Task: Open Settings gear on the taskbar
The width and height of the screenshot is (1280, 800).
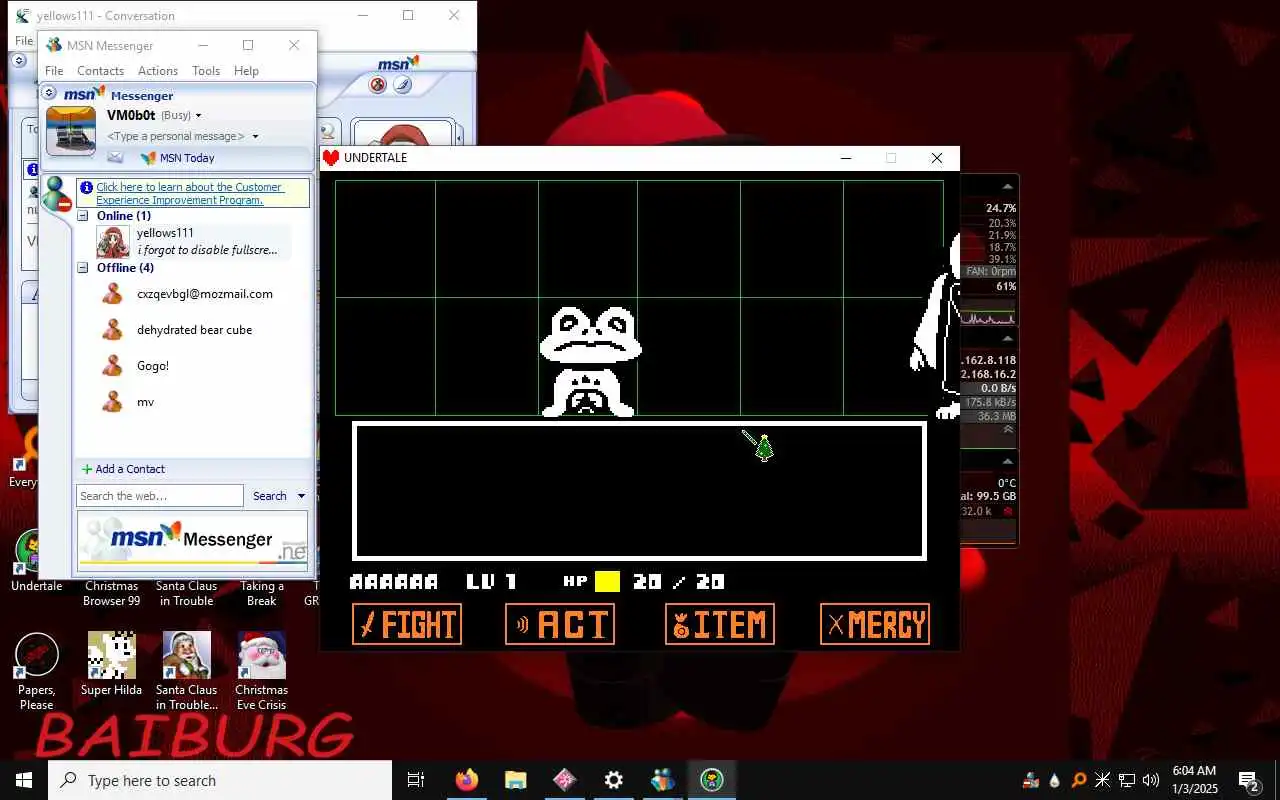Action: coord(614,780)
